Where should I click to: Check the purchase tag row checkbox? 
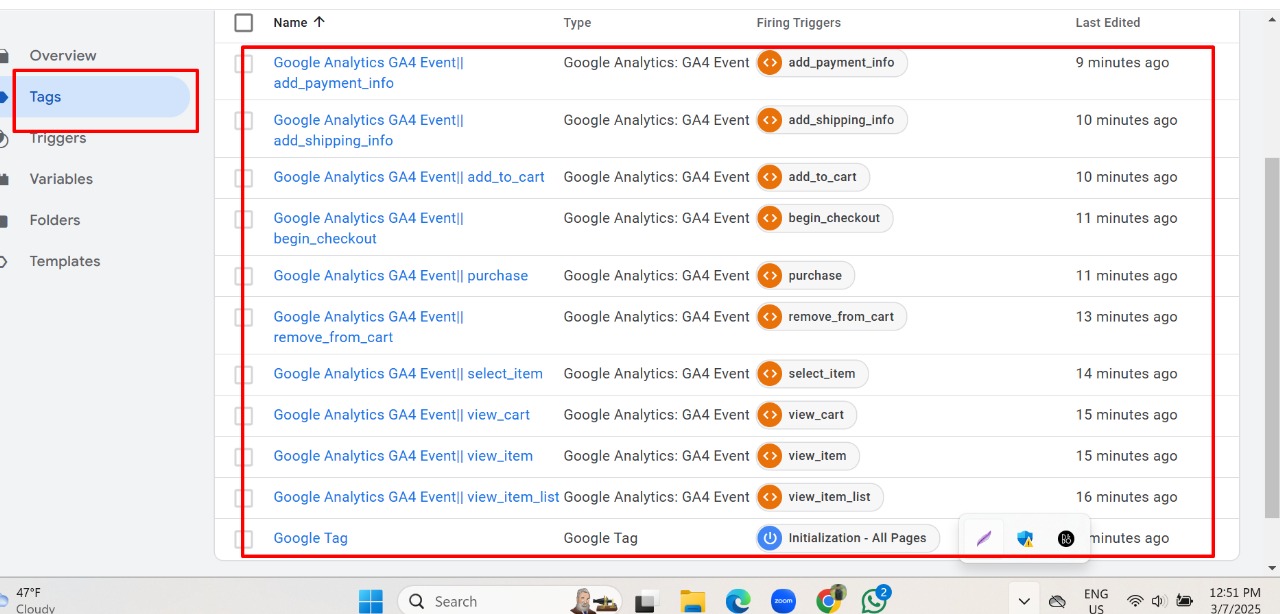(x=244, y=276)
